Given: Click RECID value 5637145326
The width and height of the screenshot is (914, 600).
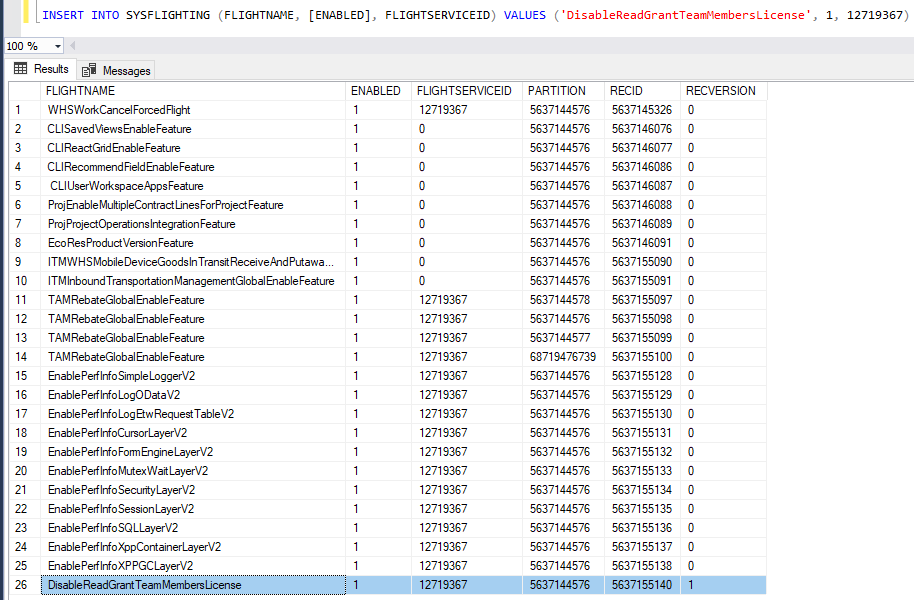Looking at the screenshot, I should pyautogui.click(x=642, y=110).
